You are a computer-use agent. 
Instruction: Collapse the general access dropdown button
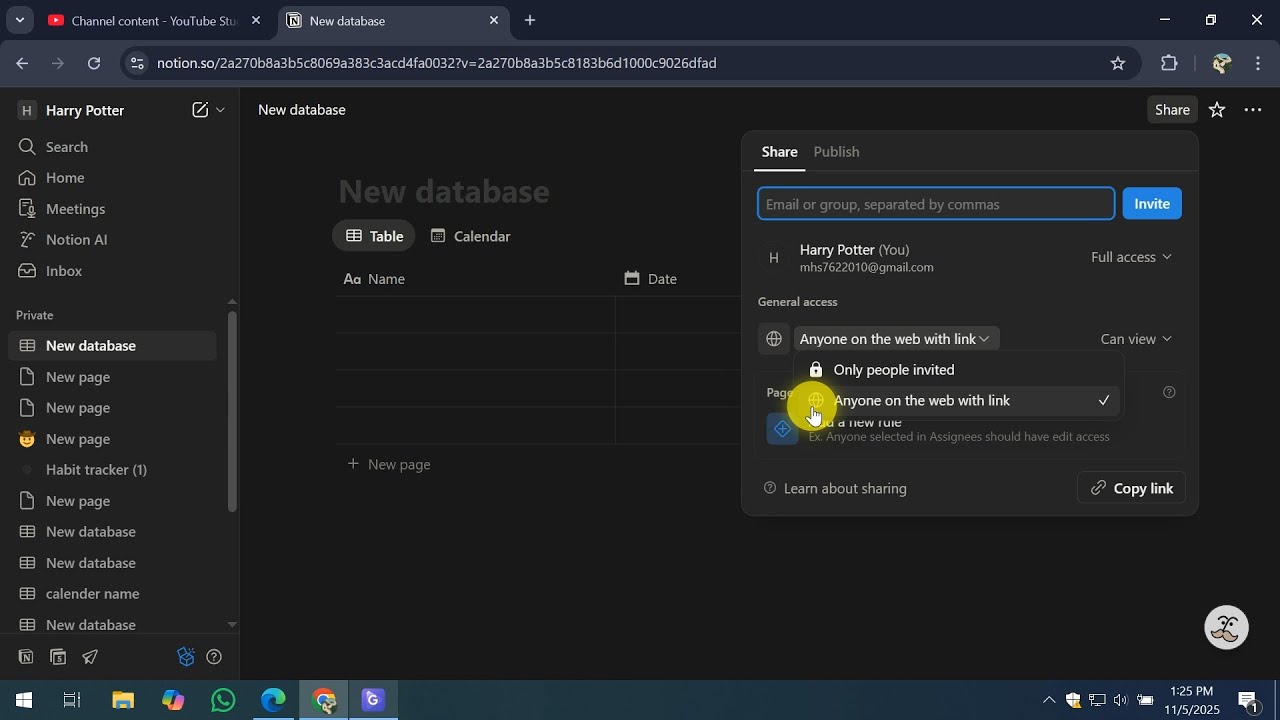896,339
